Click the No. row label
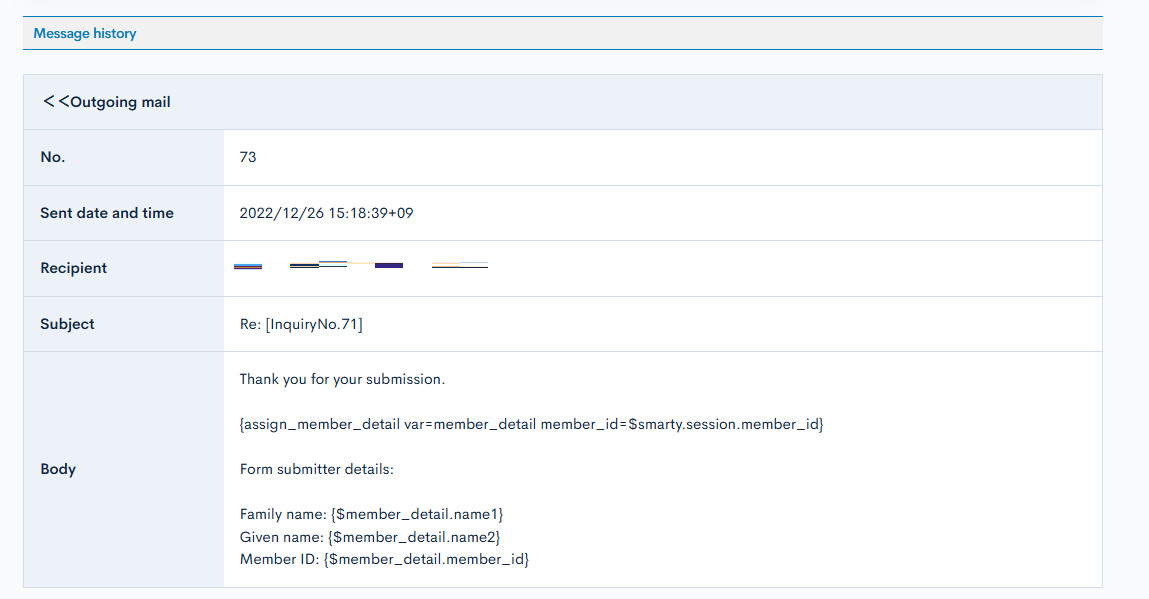Viewport: 1149px width, 599px height. pos(52,157)
